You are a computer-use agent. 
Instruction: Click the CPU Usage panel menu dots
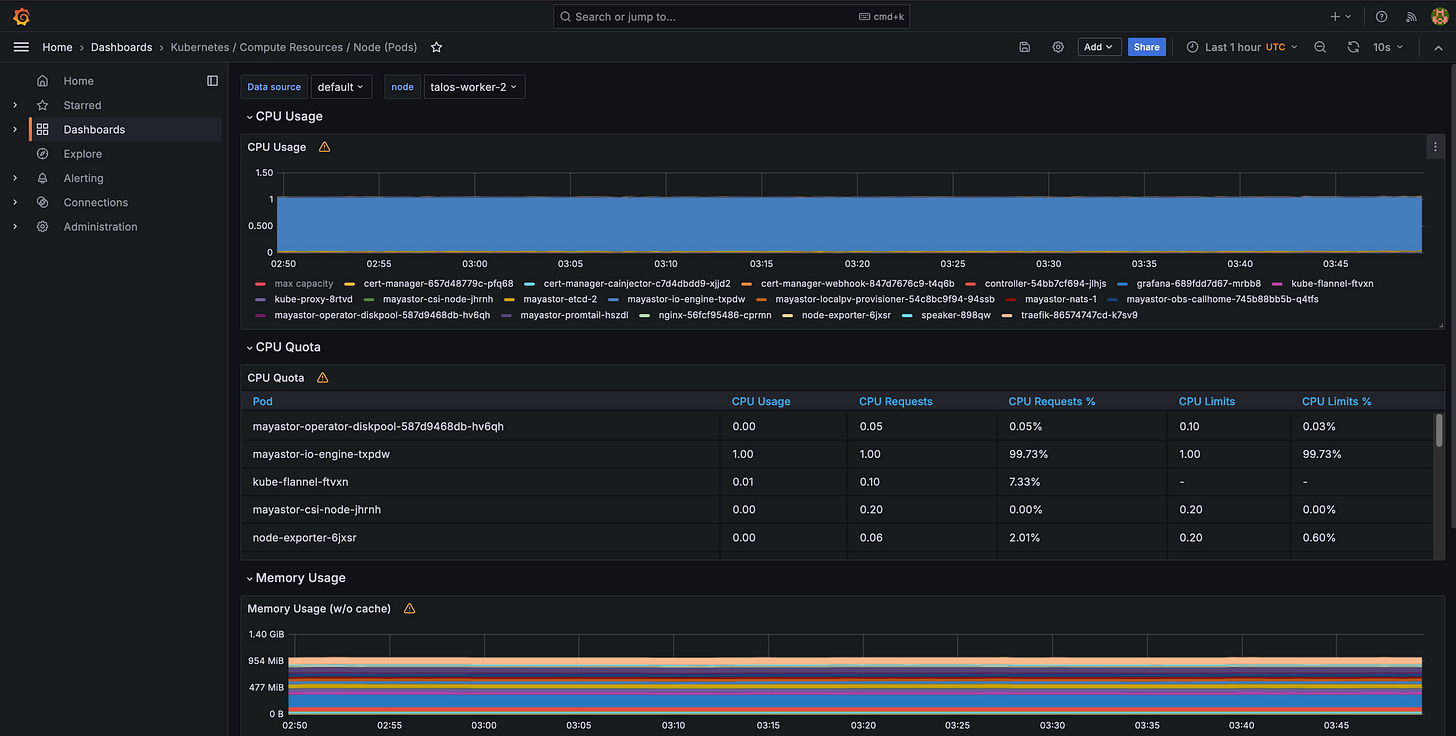[x=1435, y=147]
